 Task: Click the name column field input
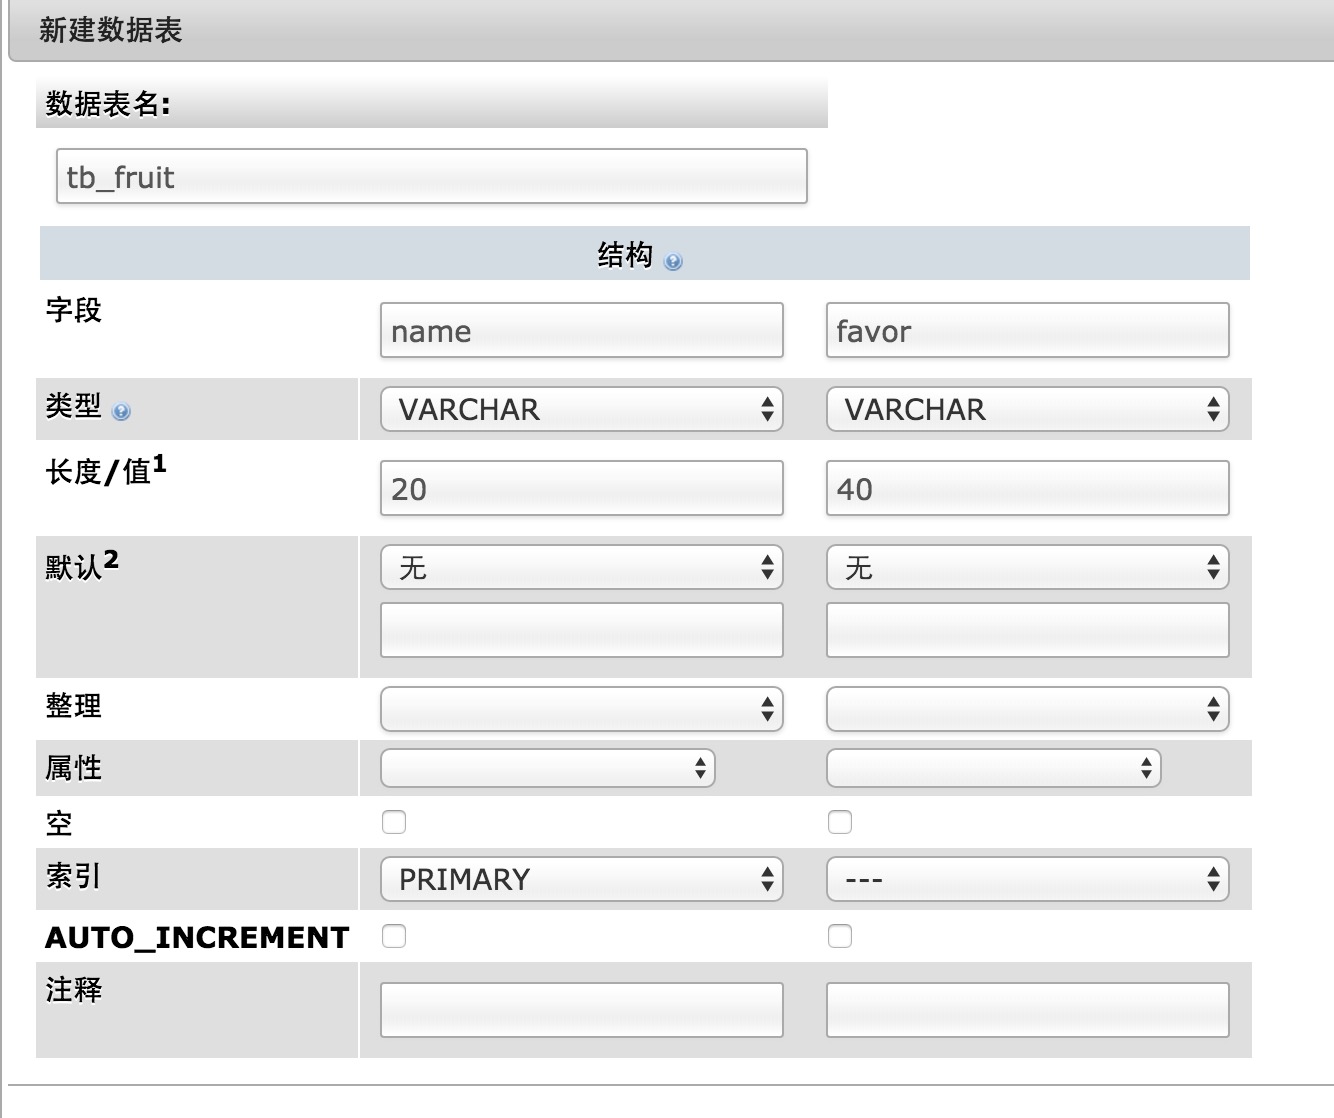coord(581,331)
